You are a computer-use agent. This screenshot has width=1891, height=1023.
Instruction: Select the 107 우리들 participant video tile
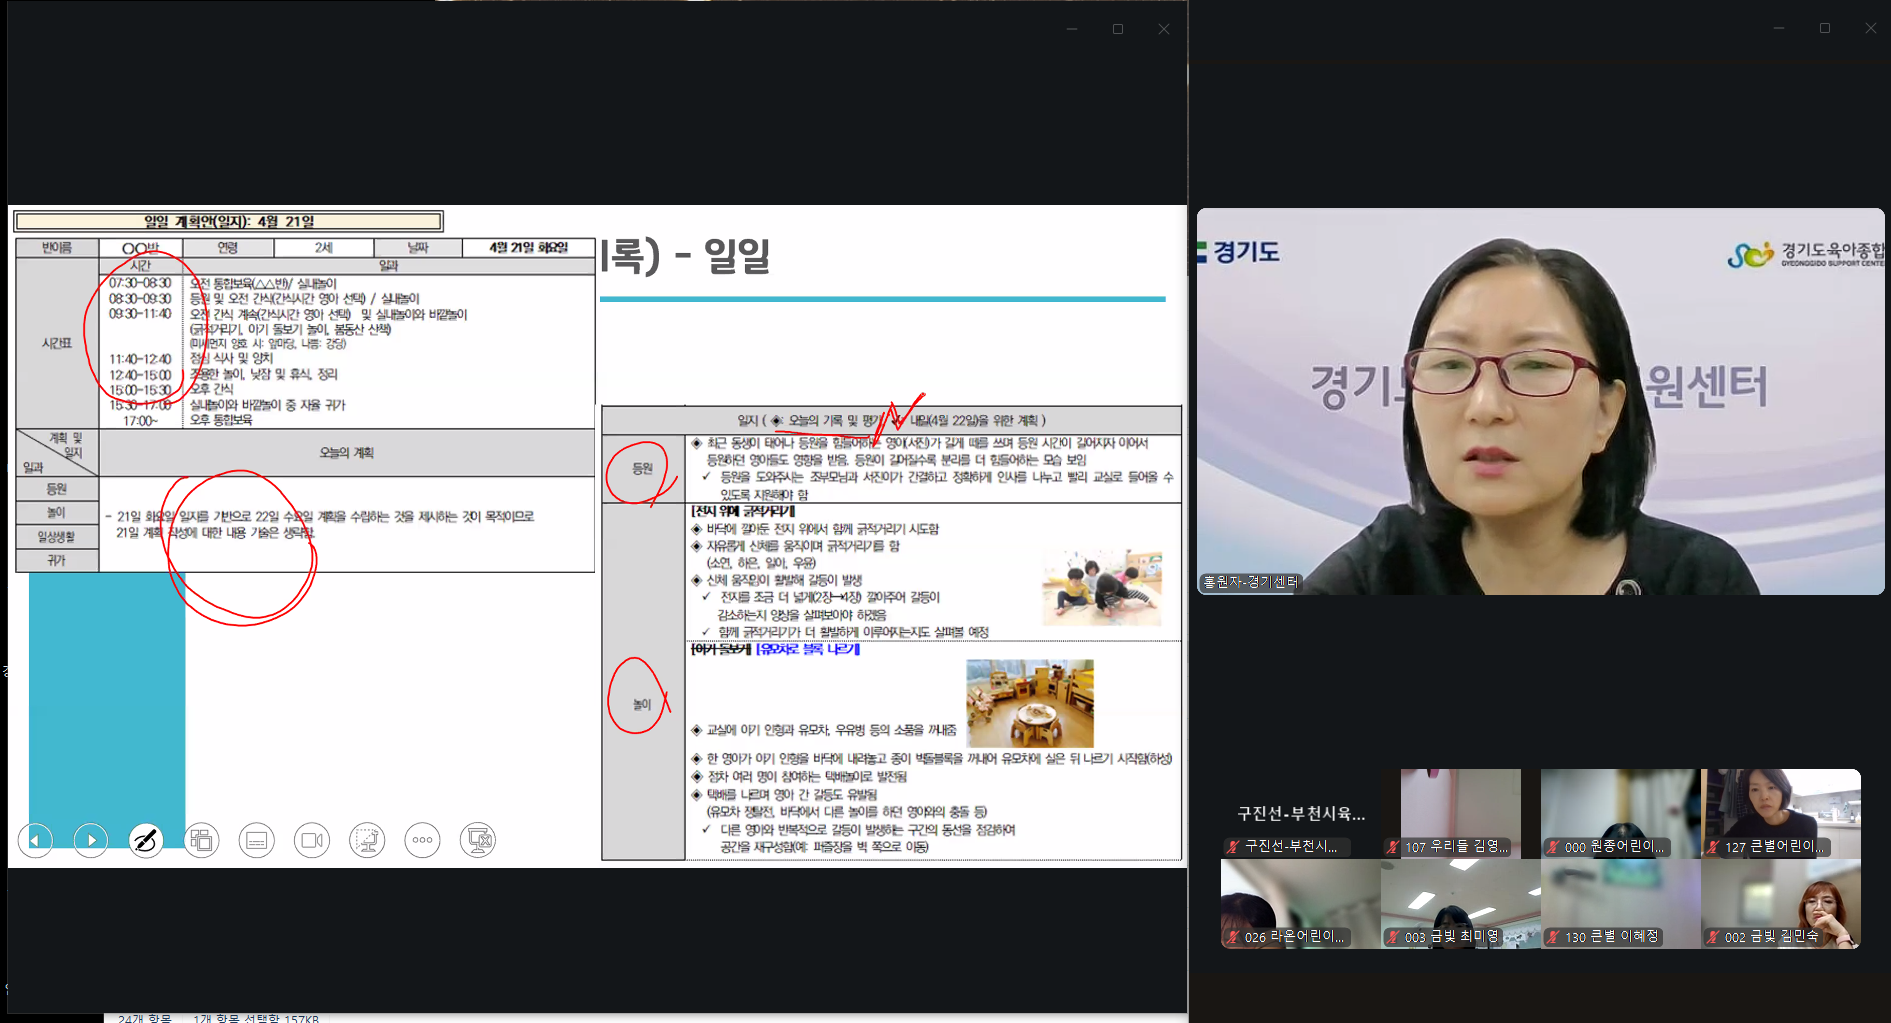pyautogui.click(x=1460, y=812)
